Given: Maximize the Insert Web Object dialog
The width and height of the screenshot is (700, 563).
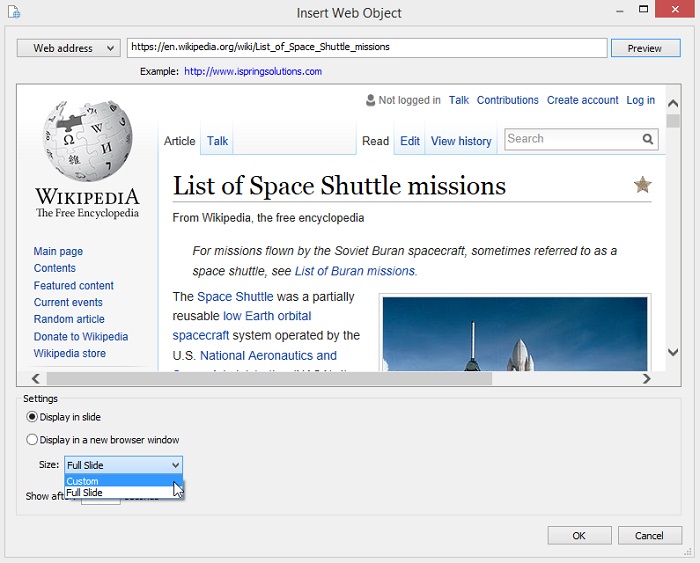Looking at the screenshot, I should (x=643, y=9).
